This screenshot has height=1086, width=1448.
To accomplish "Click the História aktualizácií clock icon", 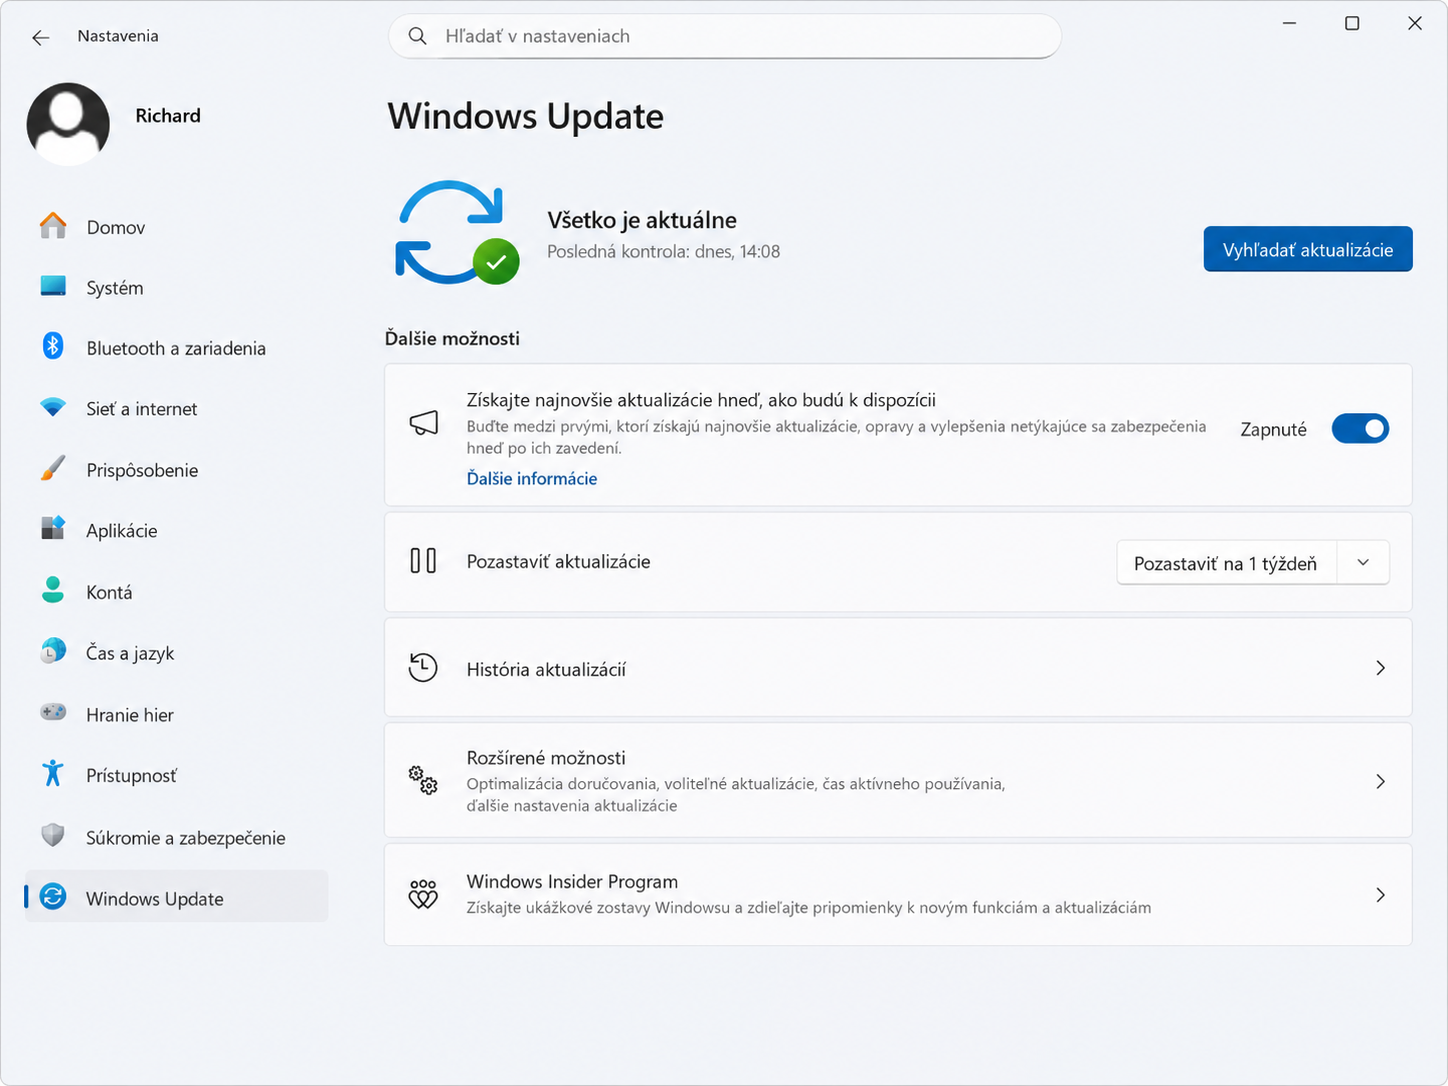I will [423, 667].
